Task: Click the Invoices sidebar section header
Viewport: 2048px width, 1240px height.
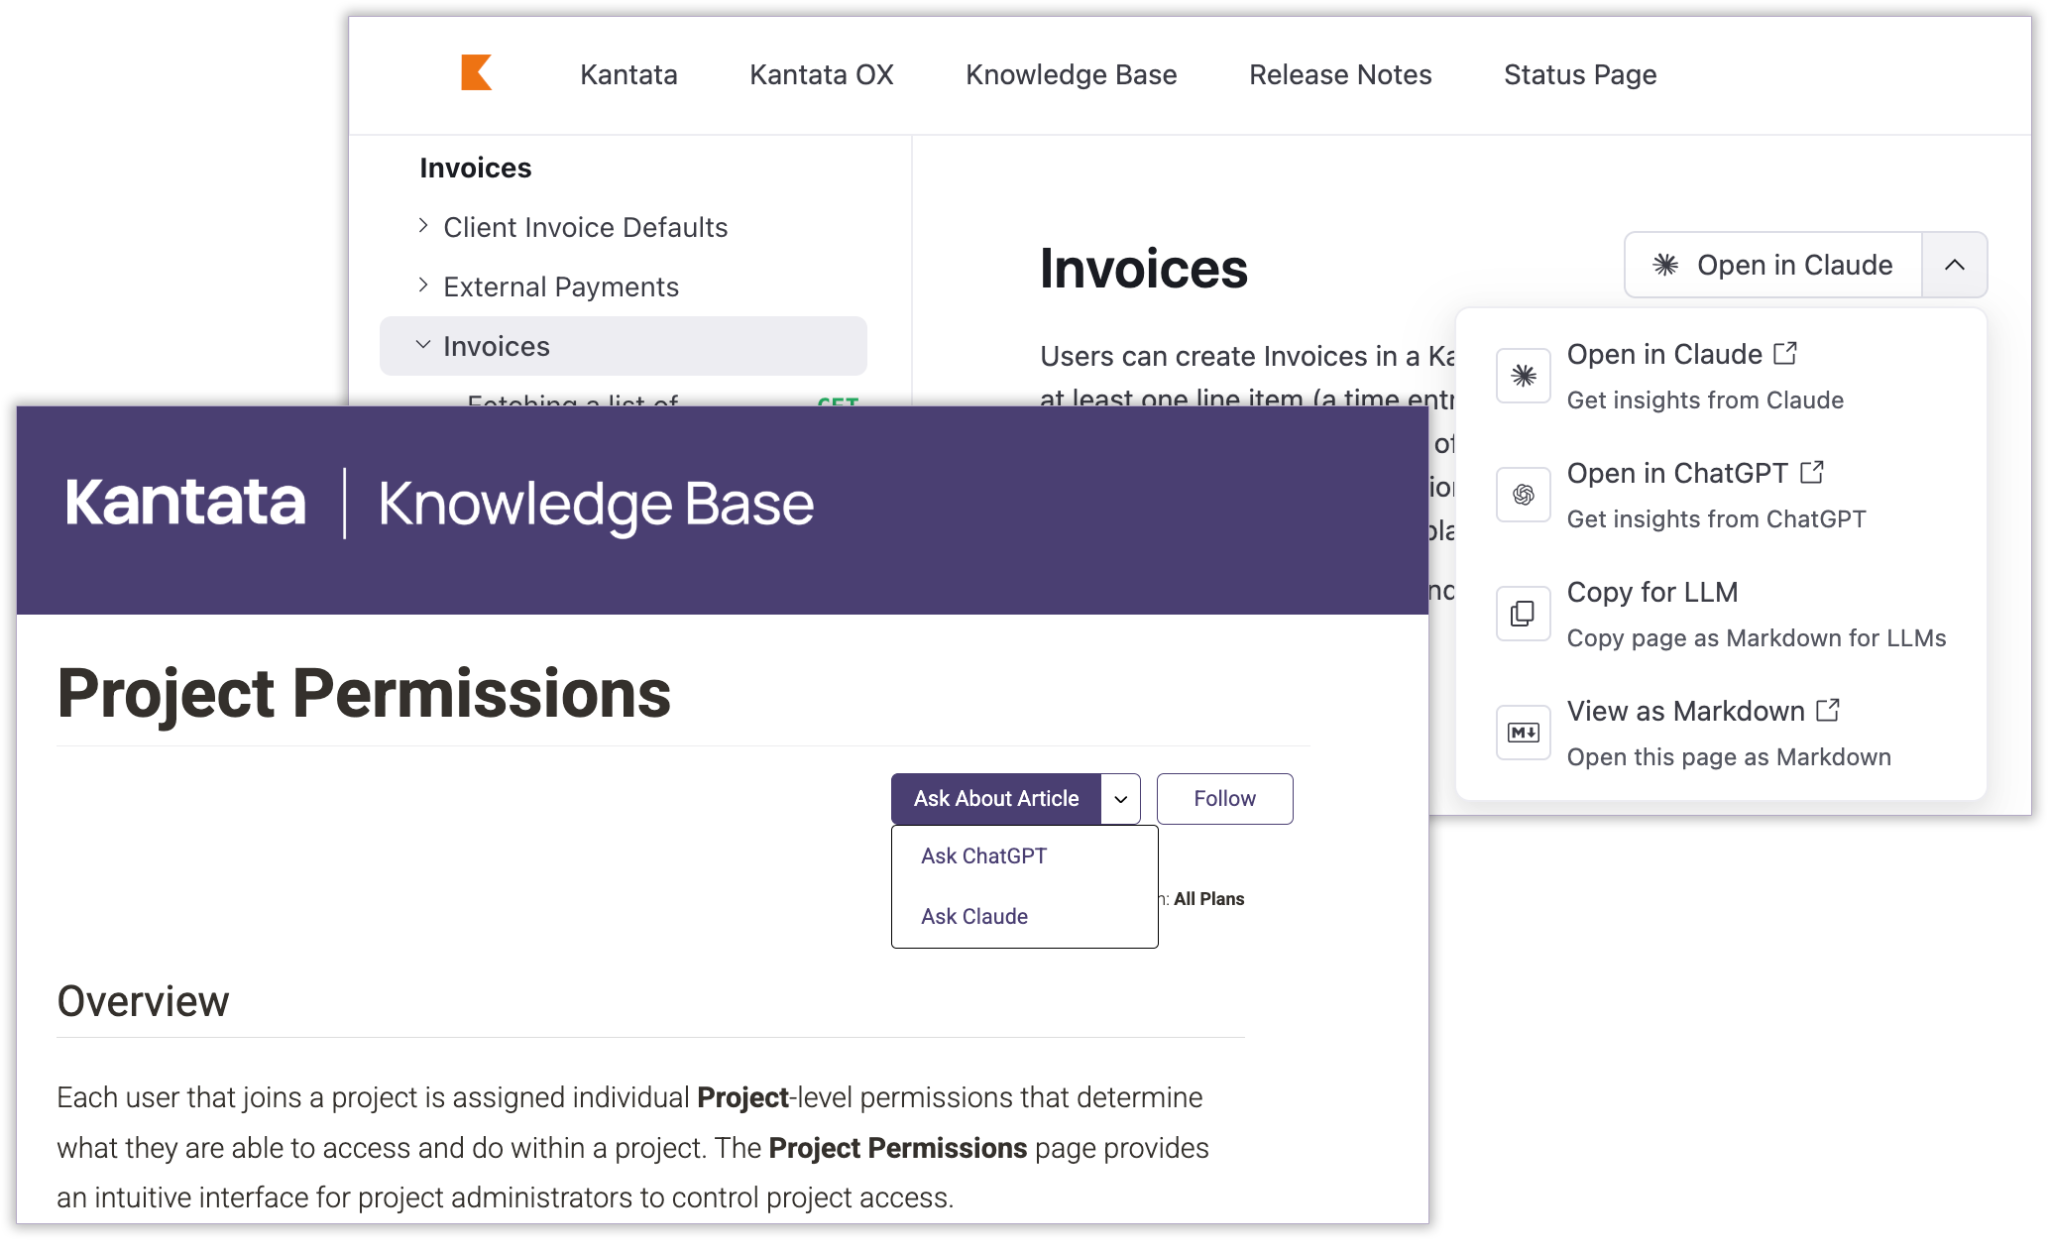Action: [x=476, y=167]
